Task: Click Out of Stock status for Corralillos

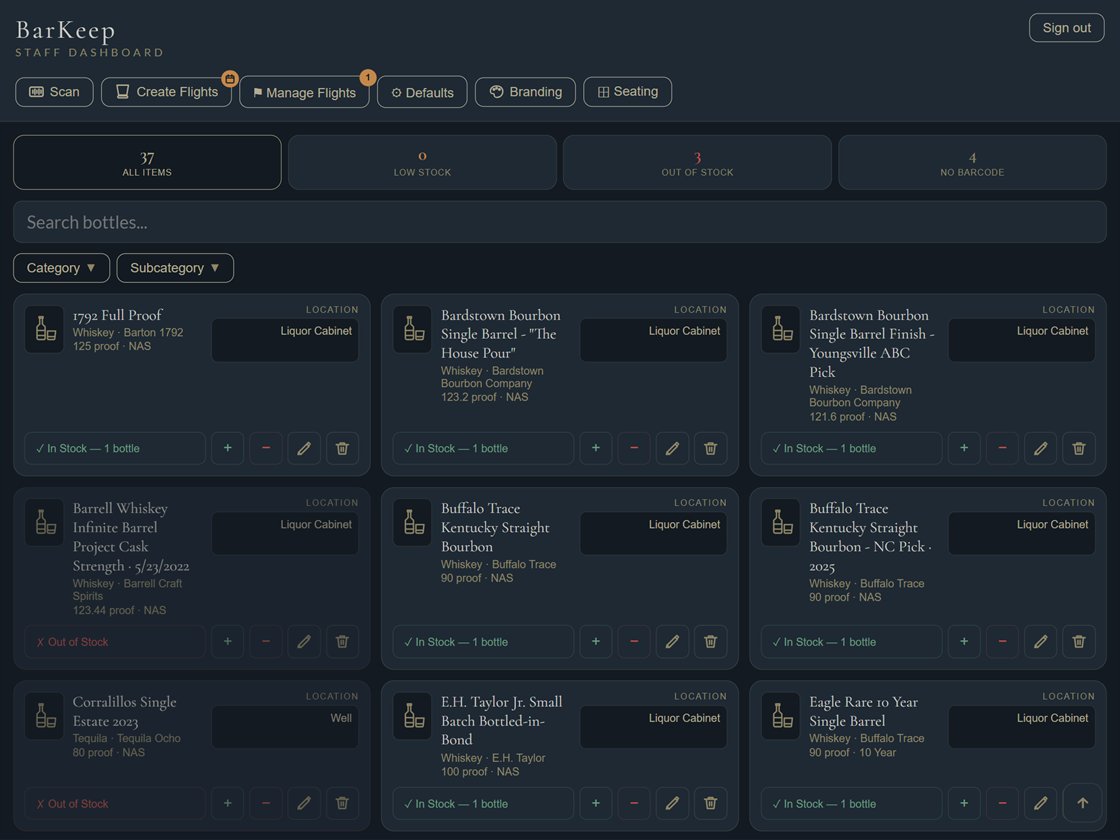Action: pyautogui.click(x=115, y=804)
